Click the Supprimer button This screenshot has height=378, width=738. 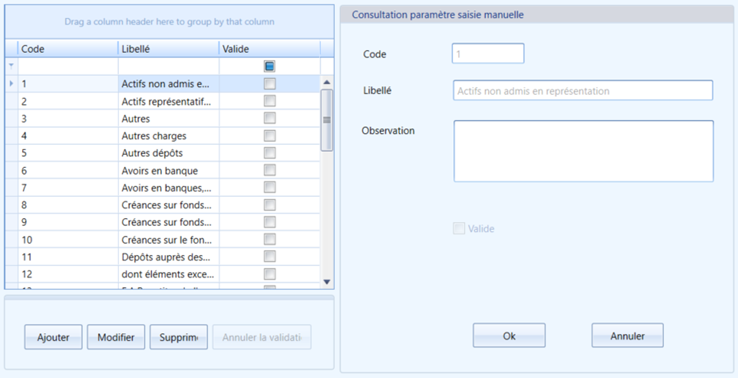pos(178,337)
